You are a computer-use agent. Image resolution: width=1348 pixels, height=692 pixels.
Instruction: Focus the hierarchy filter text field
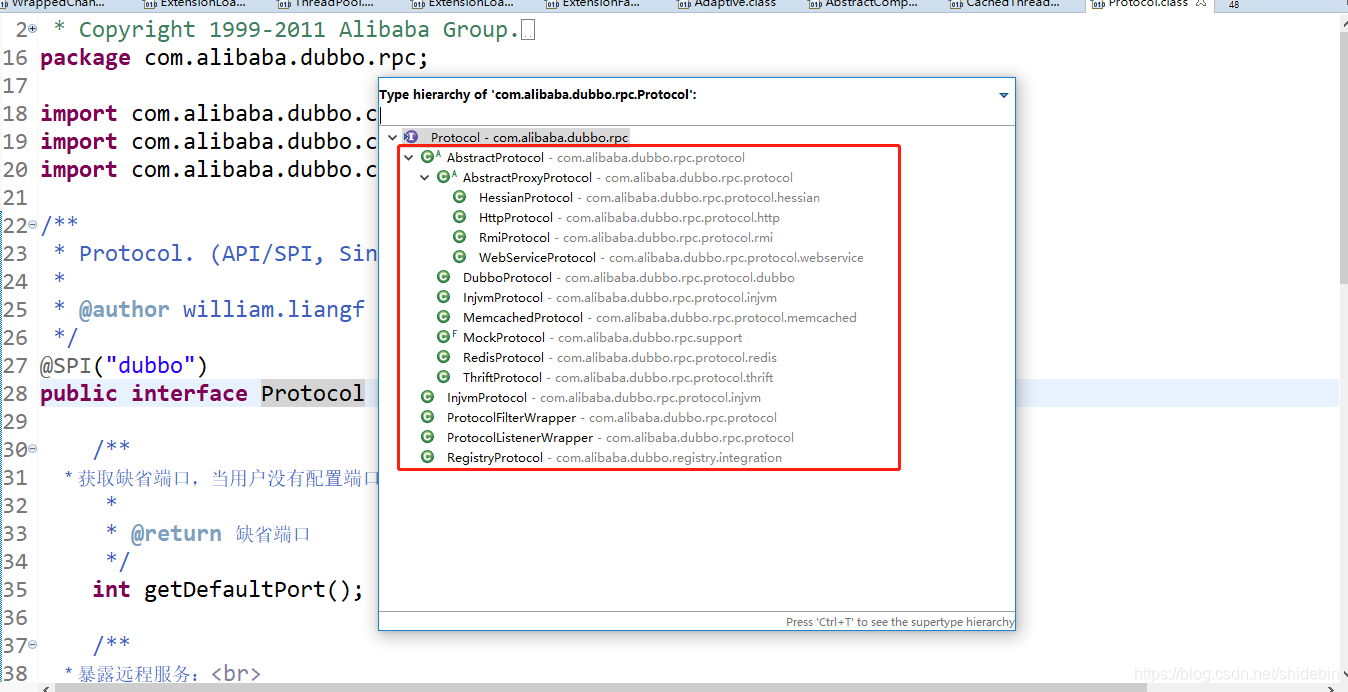tap(696, 116)
